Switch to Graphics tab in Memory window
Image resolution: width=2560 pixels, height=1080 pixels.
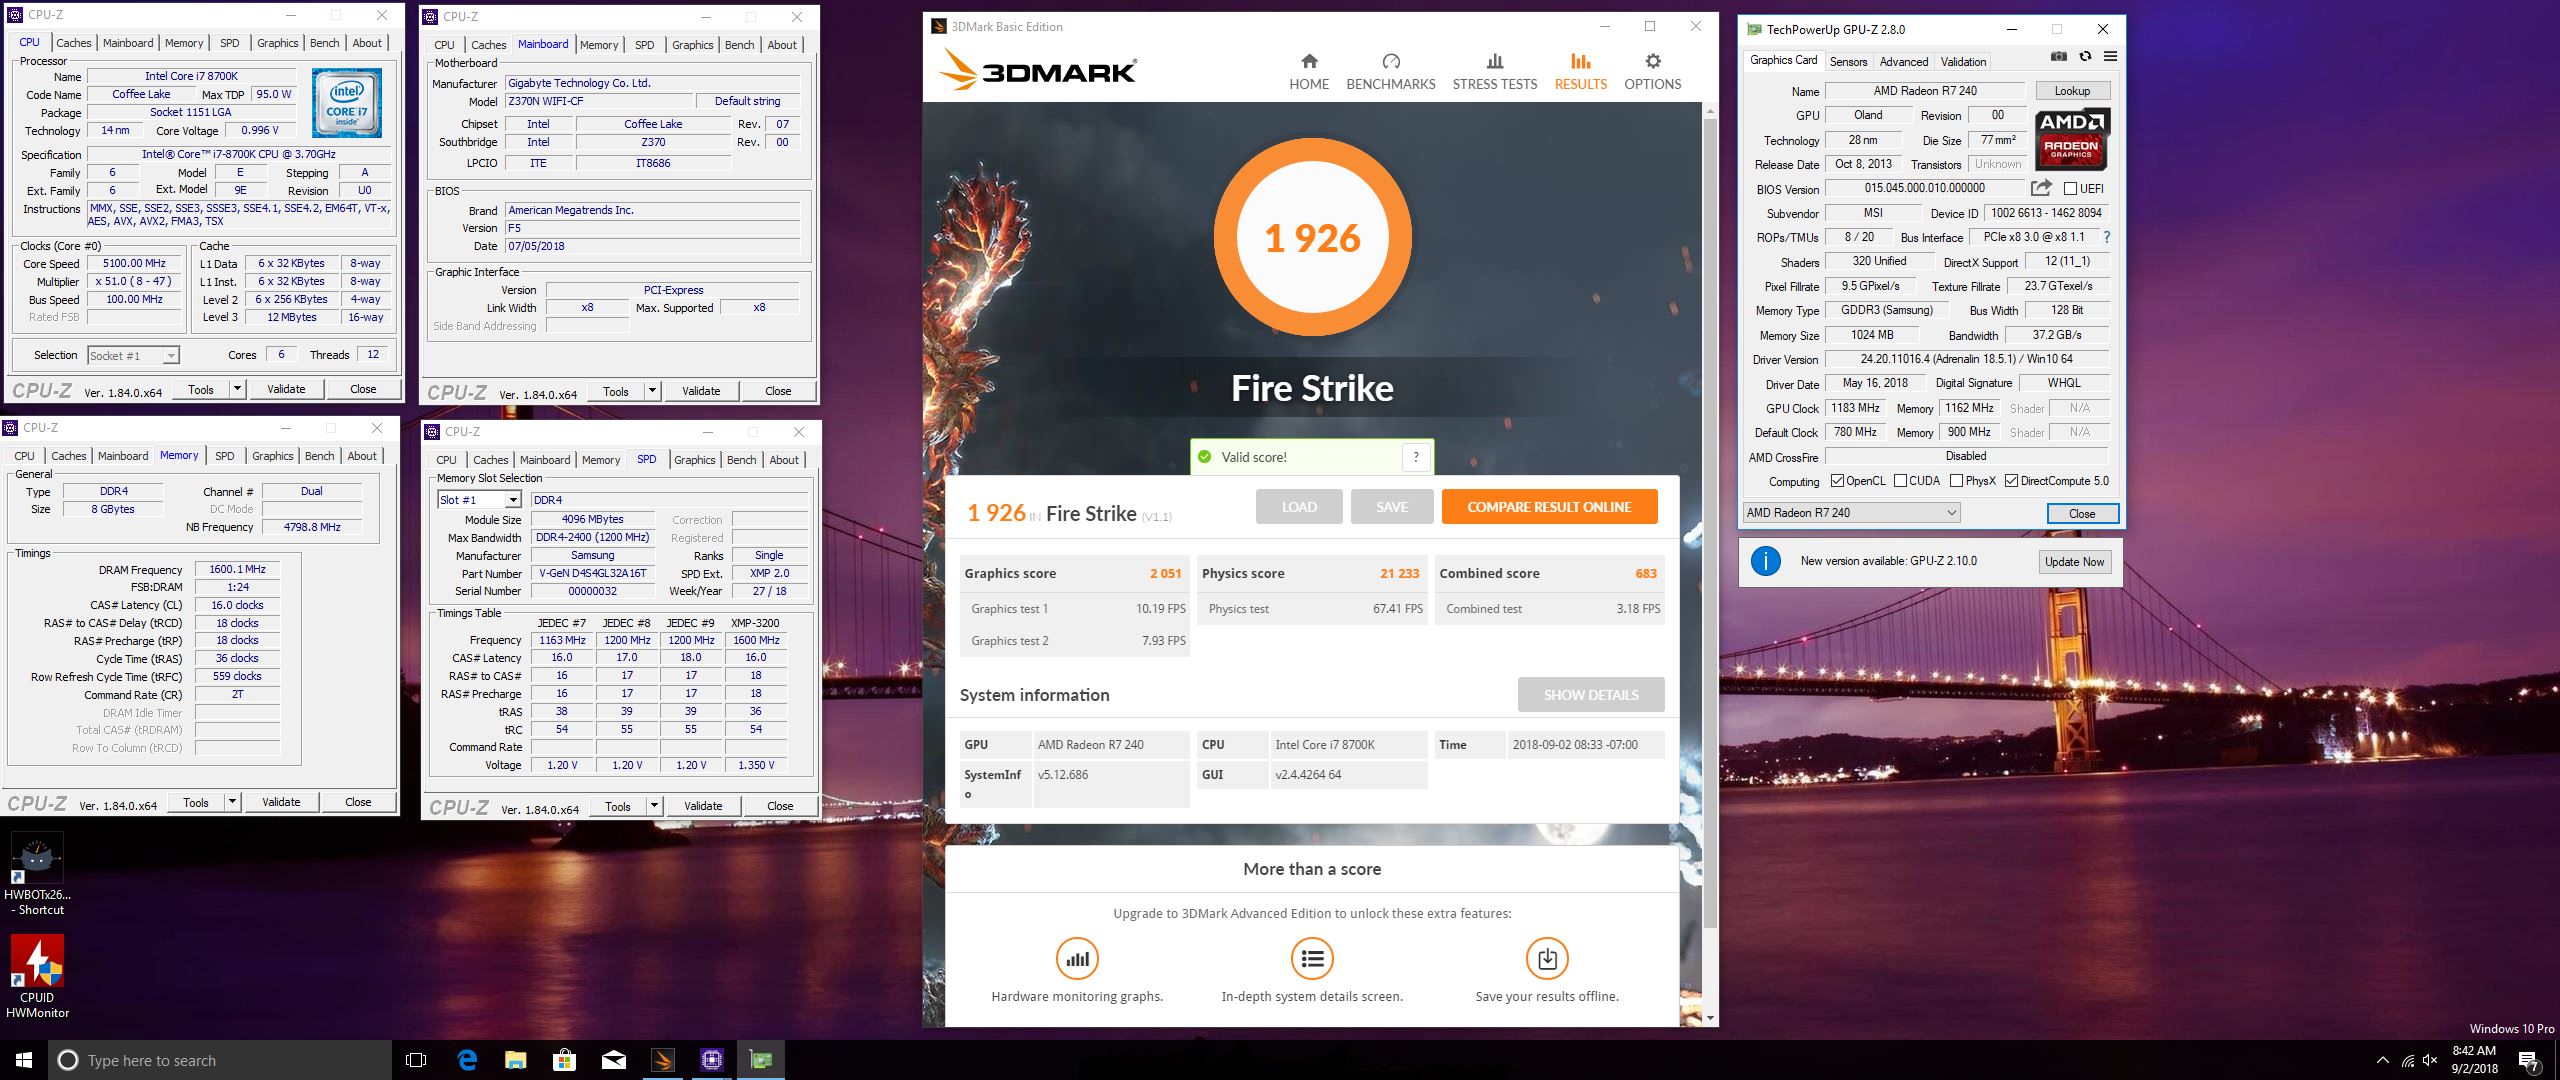click(x=272, y=456)
